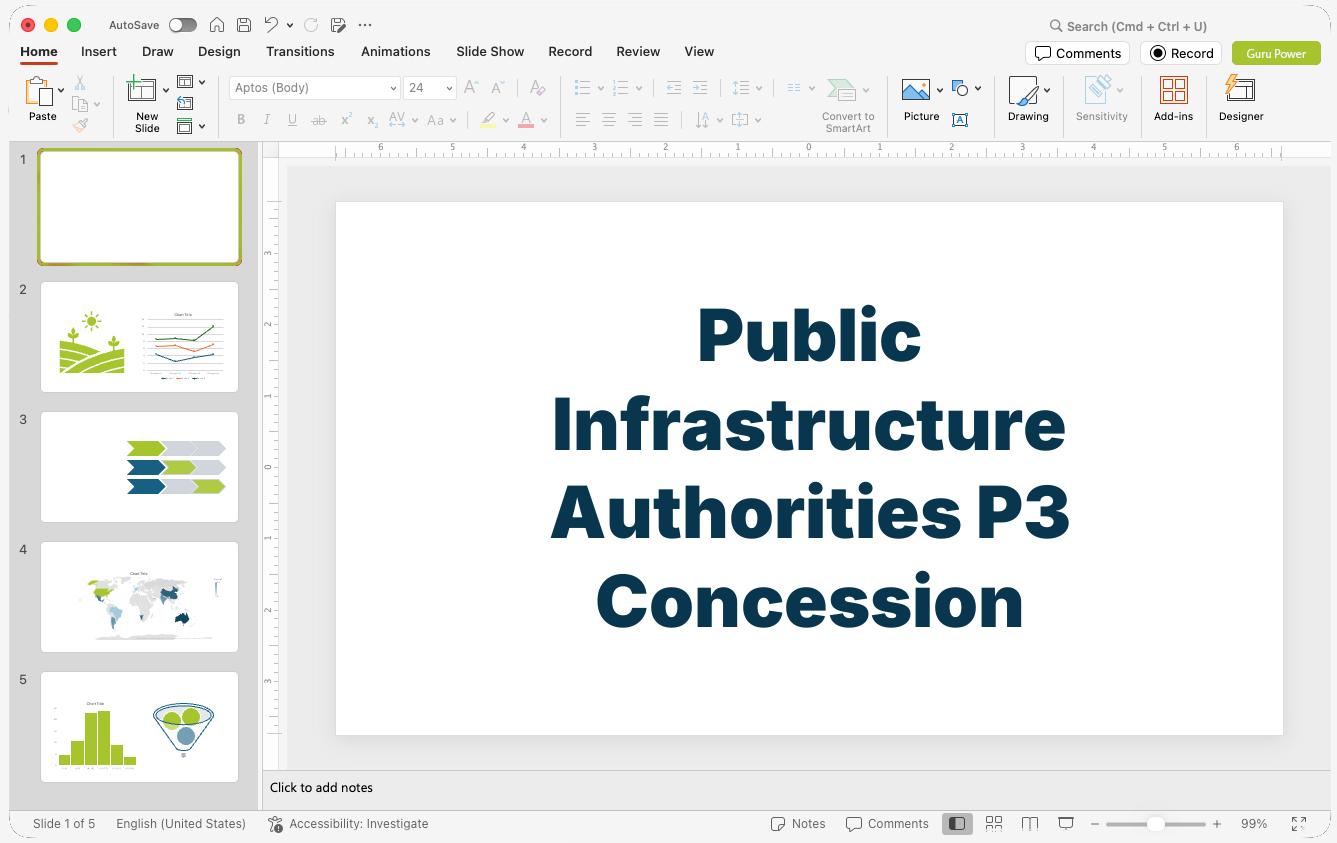Click the Format Painter brush icon
Image resolution: width=1337 pixels, height=843 pixels.
pos(80,125)
